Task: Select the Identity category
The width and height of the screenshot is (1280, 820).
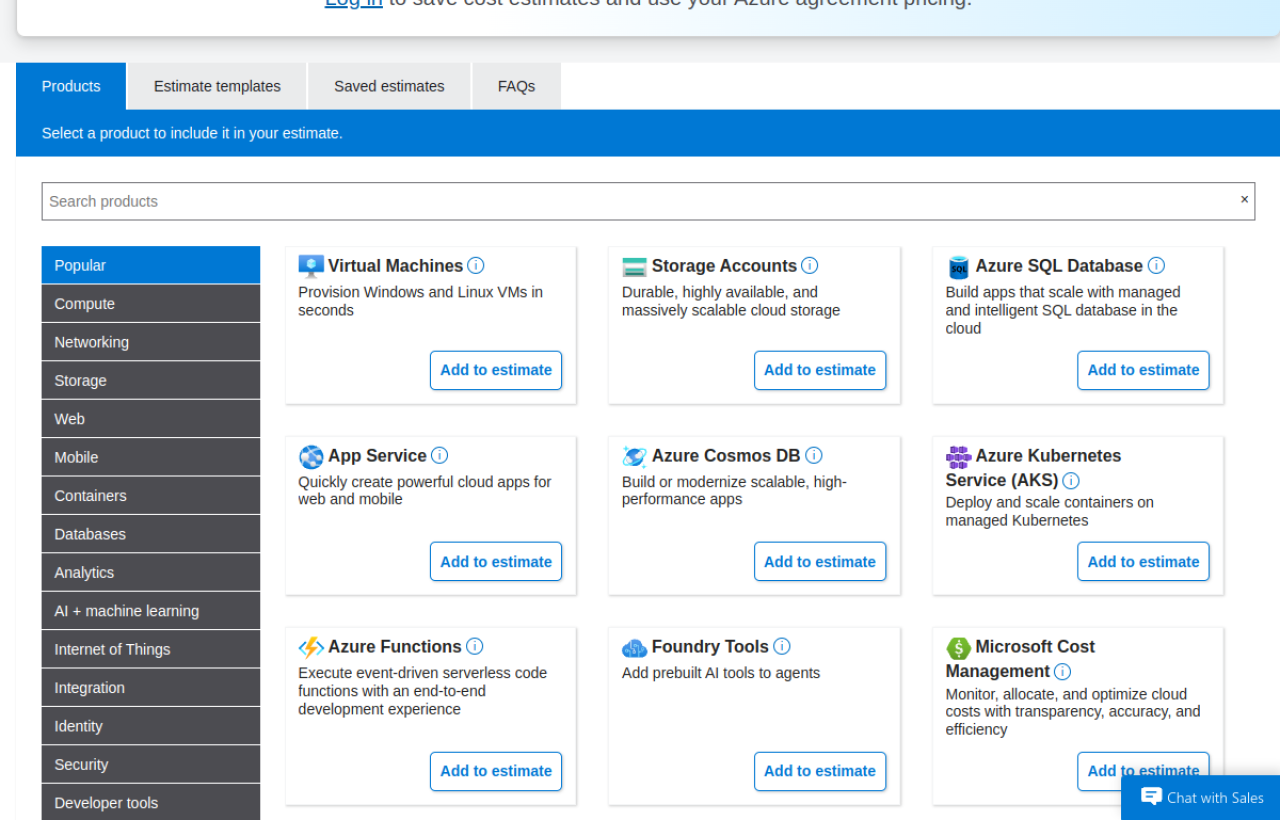Action: coord(151,726)
